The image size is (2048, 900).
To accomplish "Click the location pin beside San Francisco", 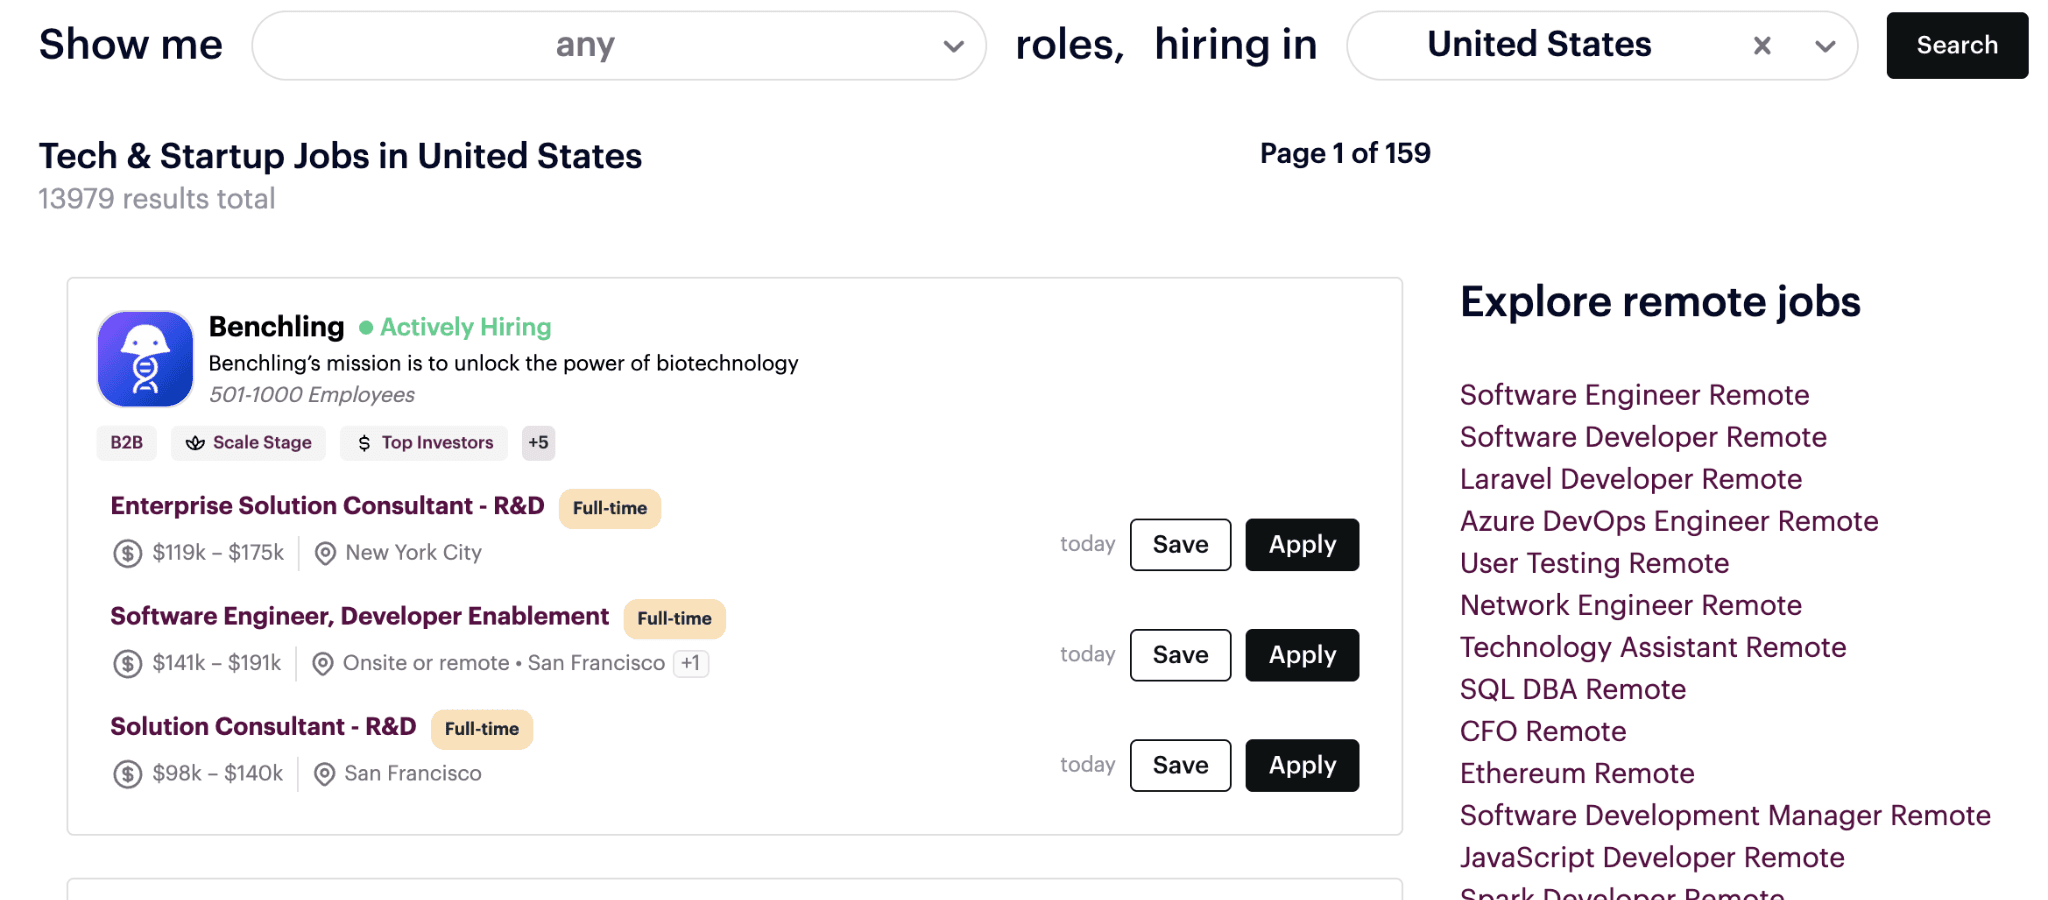I will click(324, 774).
